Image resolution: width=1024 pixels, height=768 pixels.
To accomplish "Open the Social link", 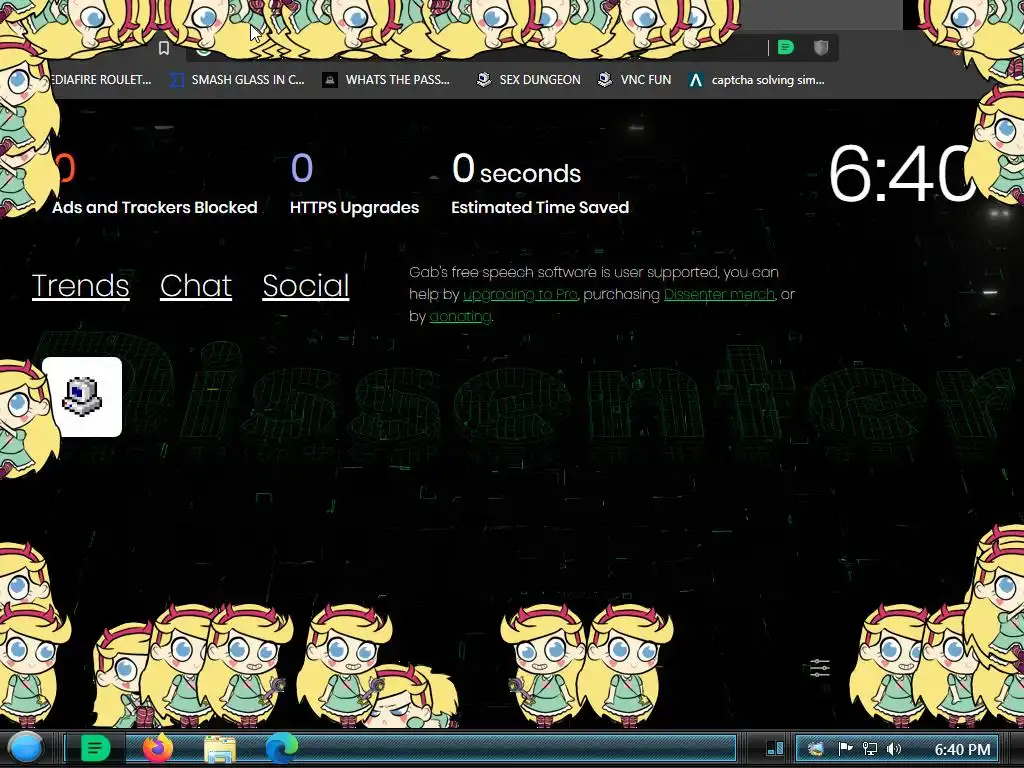I will (x=306, y=286).
